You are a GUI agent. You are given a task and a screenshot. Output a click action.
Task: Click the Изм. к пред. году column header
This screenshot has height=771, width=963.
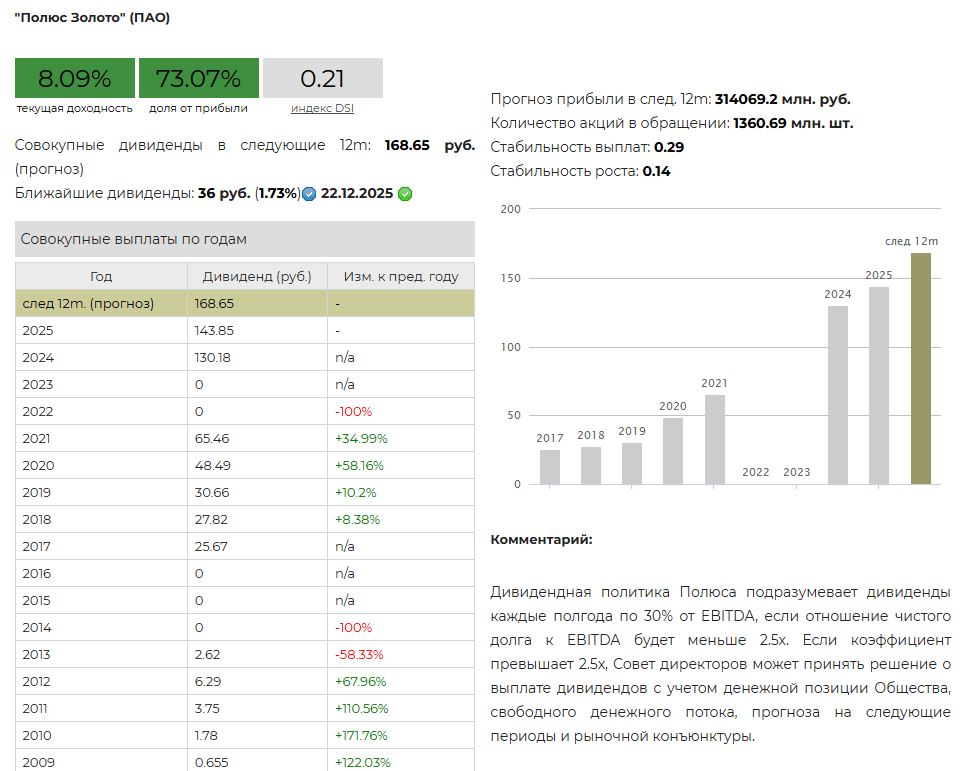click(x=400, y=275)
